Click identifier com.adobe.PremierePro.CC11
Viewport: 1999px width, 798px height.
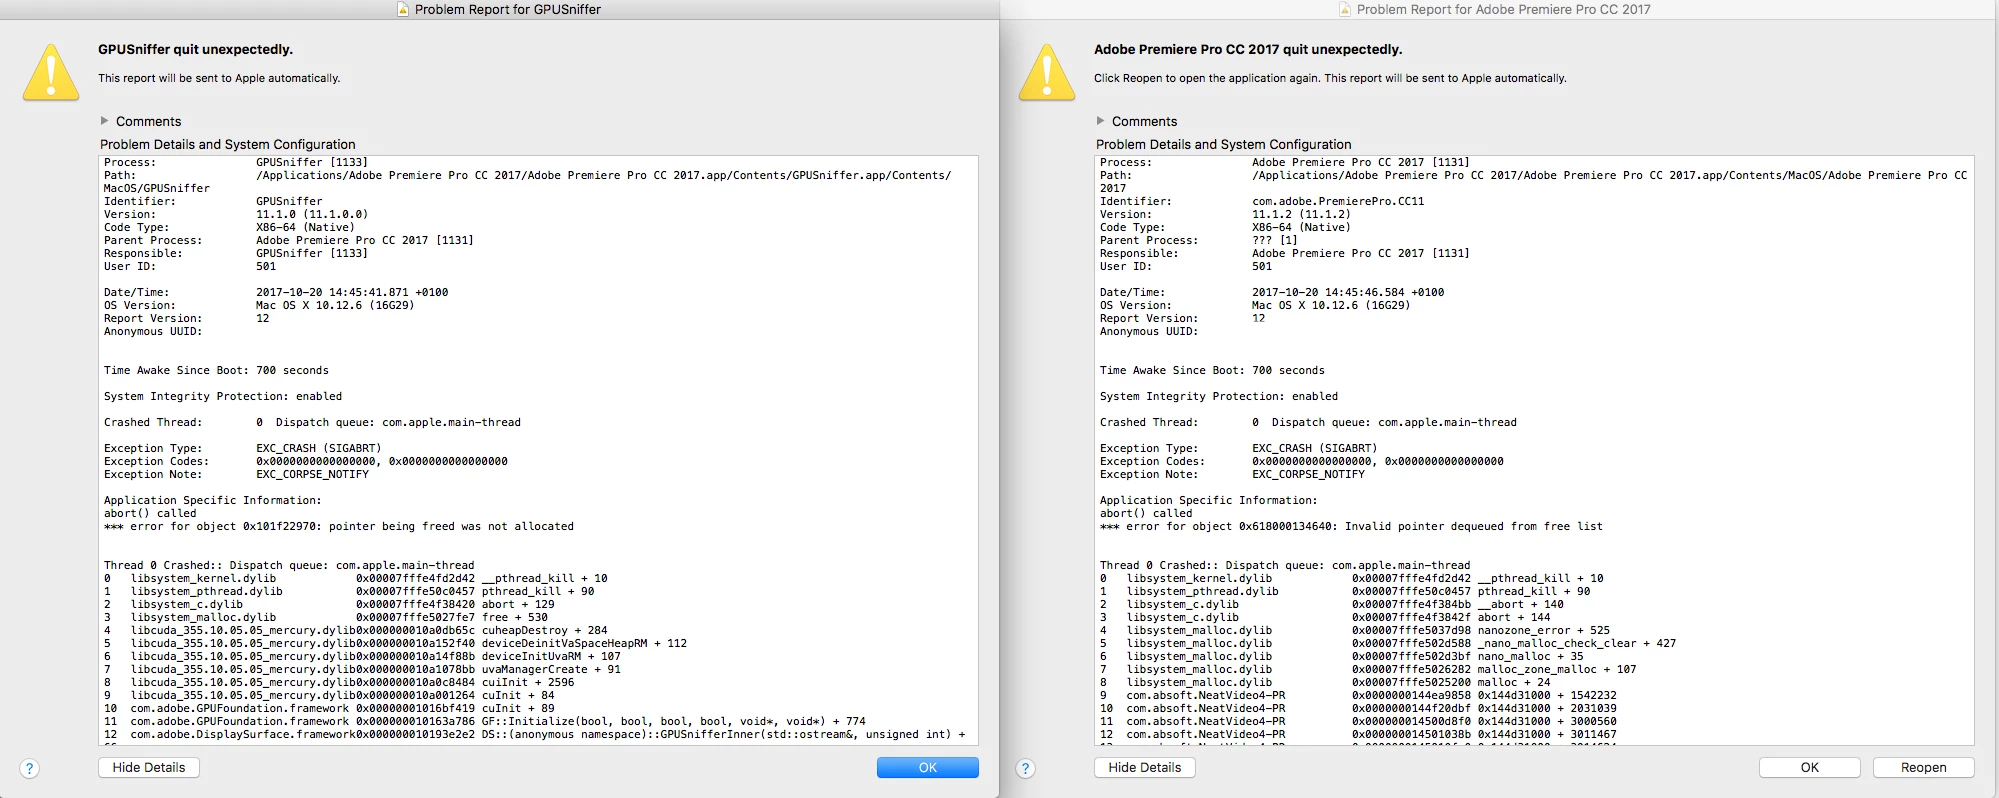(1338, 201)
